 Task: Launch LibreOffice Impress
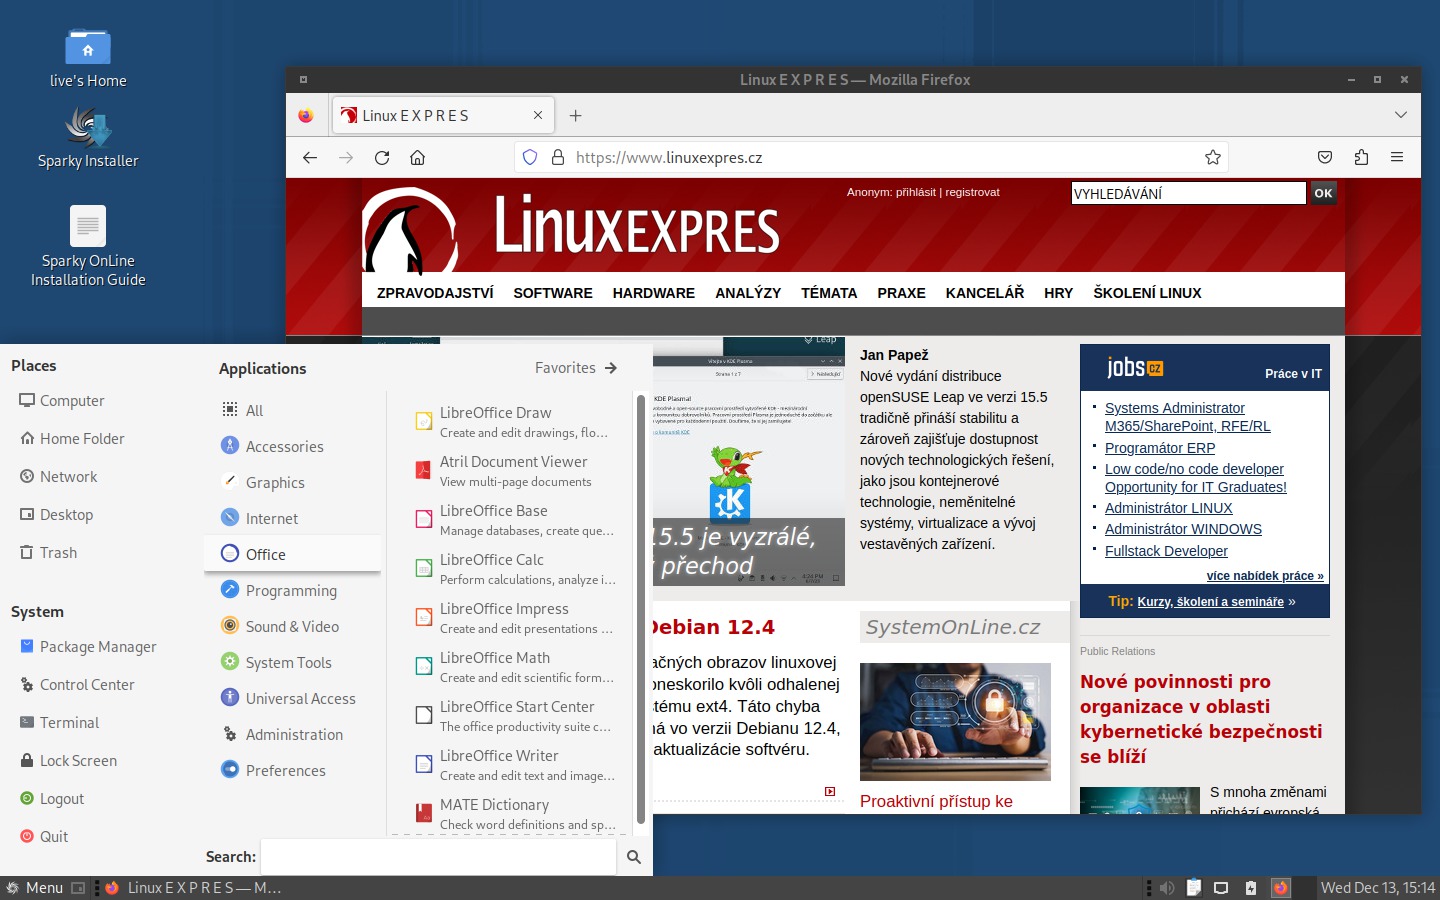pos(515,618)
